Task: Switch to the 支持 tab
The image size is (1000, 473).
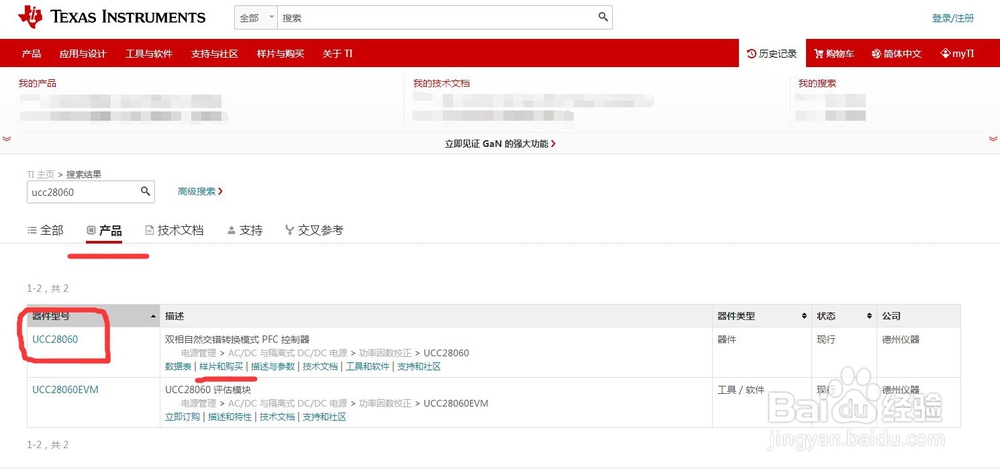Action: tap(245, 230)
